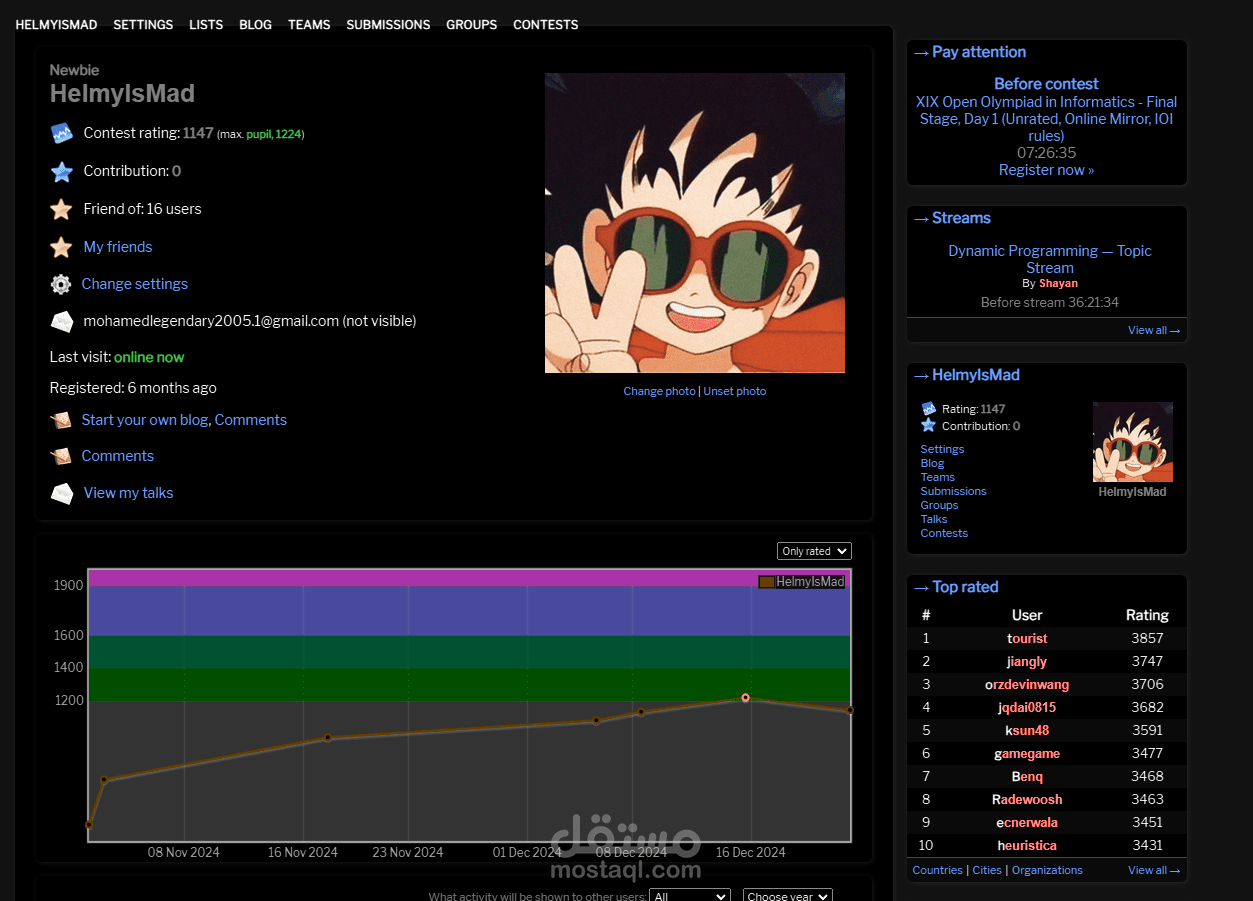Screen dimensions: 1253x901
Task: Click the sidebar rating icon in HelmyIsMad box
Action: point(928,408)
